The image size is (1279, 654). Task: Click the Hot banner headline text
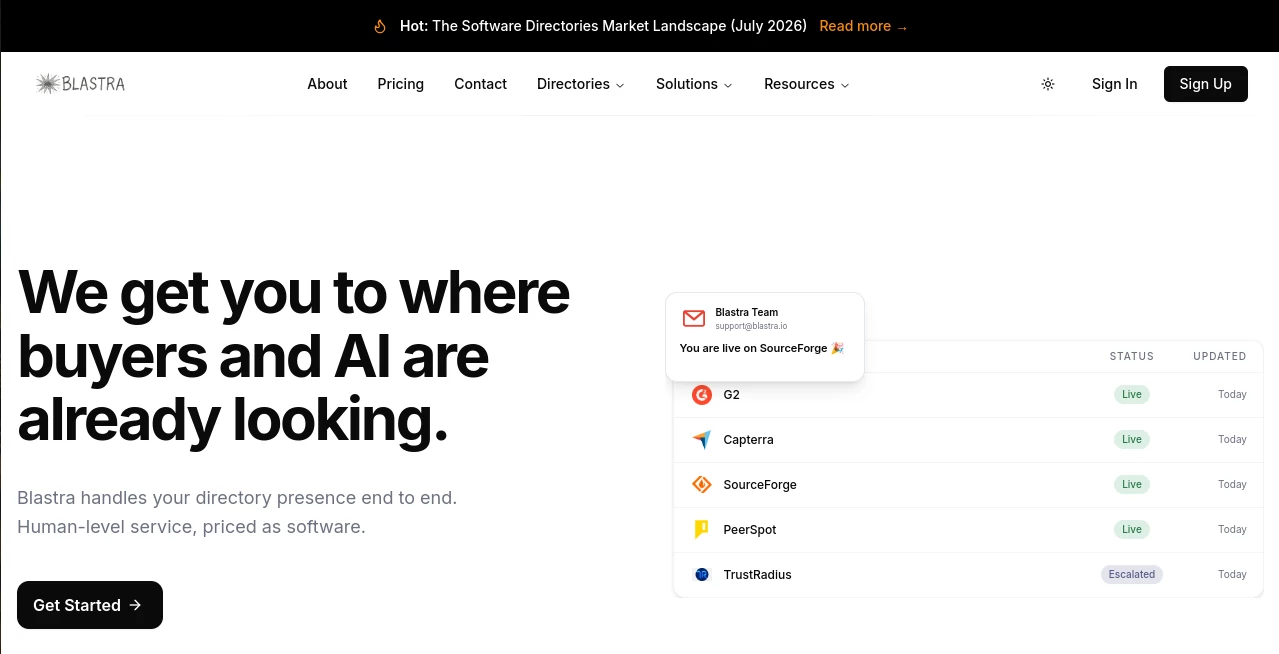click(x=603, y=27)
